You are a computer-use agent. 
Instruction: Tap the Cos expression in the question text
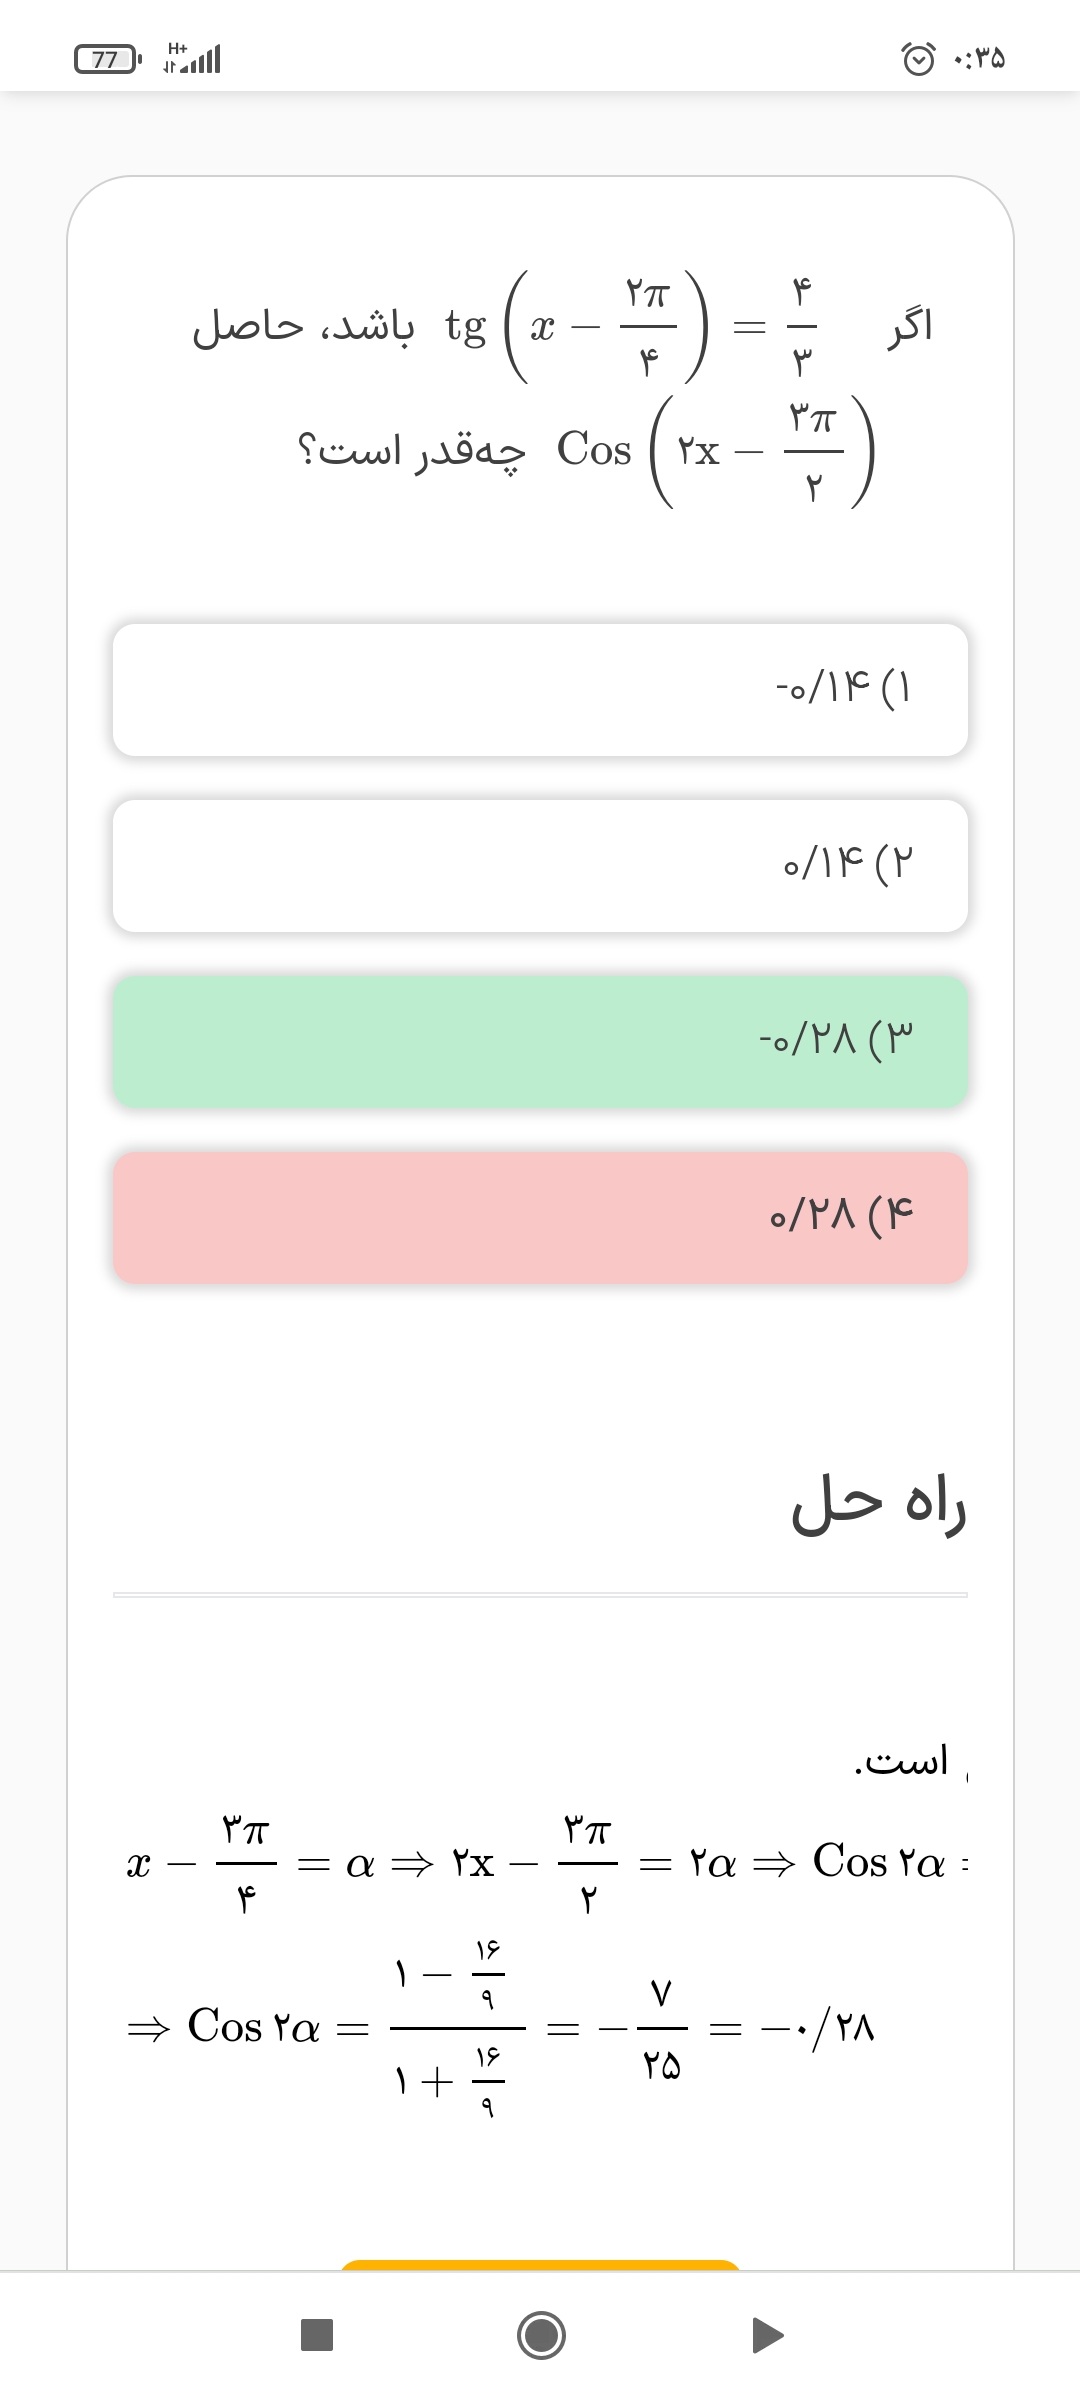click(715, 451)
